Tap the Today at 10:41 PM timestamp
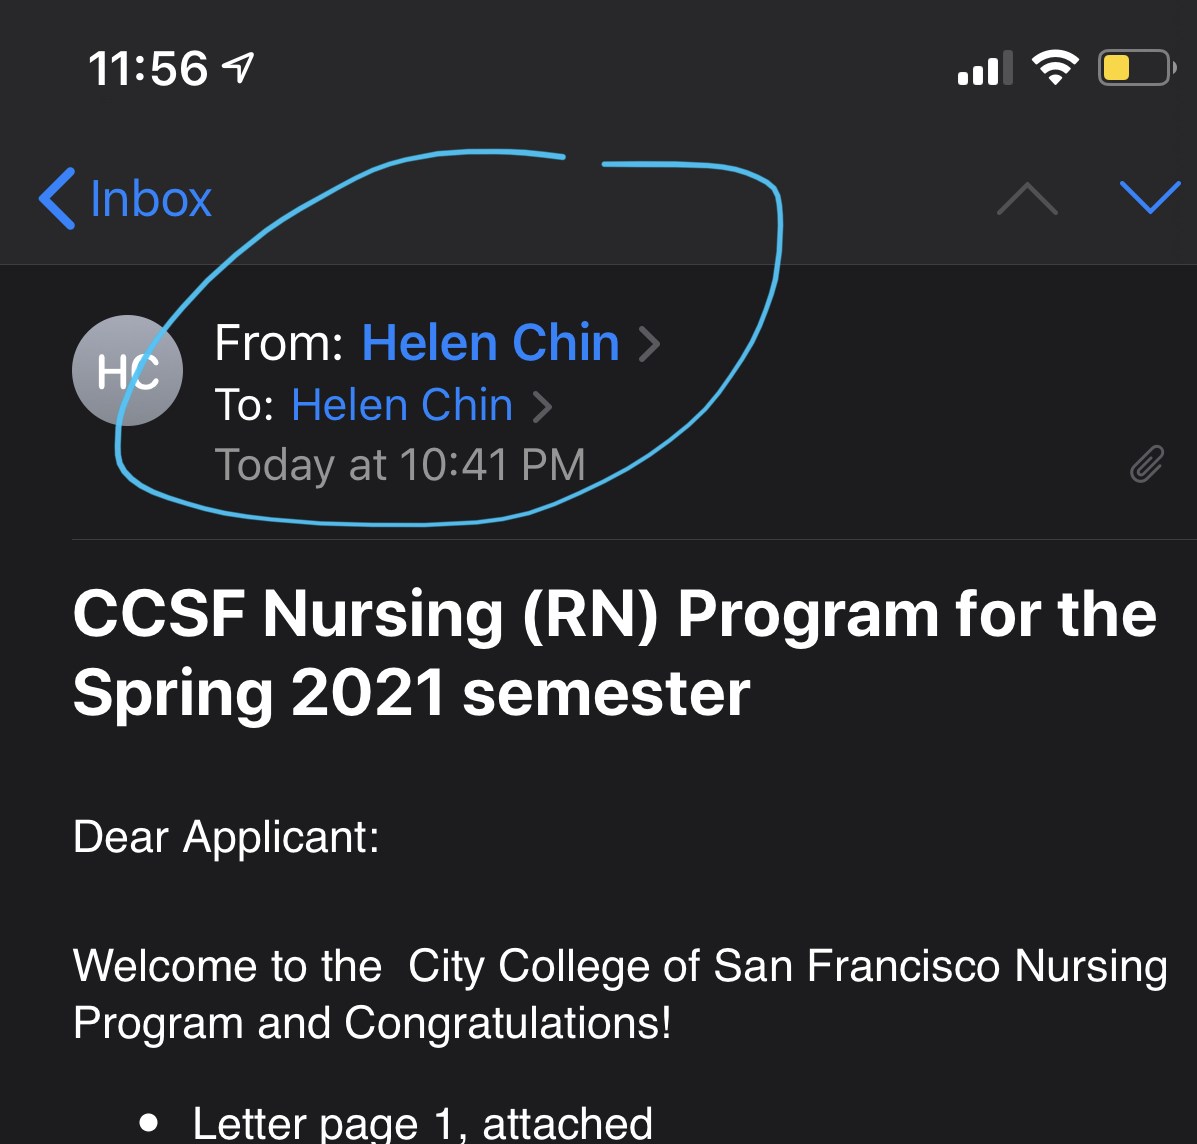The image size is (1197, 1144). [x=399, y=465]
